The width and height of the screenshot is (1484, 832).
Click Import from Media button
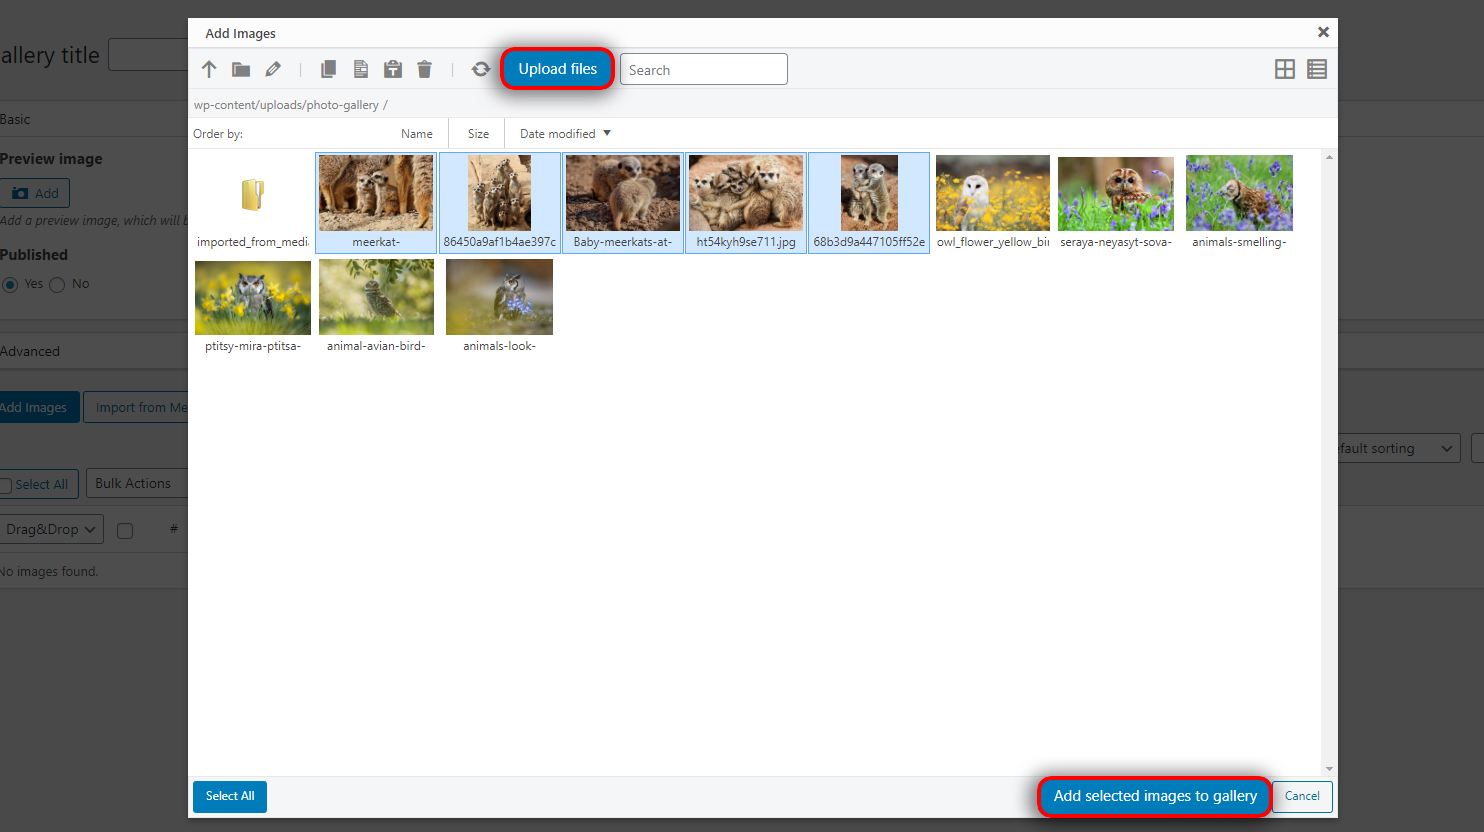pos(137,407)
